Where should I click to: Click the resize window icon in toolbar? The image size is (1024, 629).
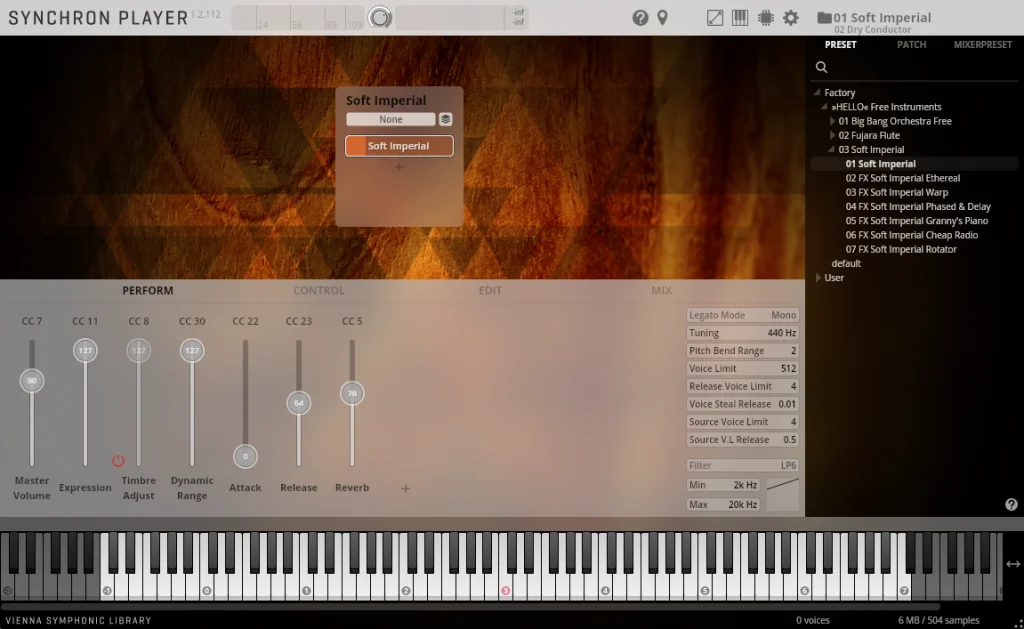714,18
